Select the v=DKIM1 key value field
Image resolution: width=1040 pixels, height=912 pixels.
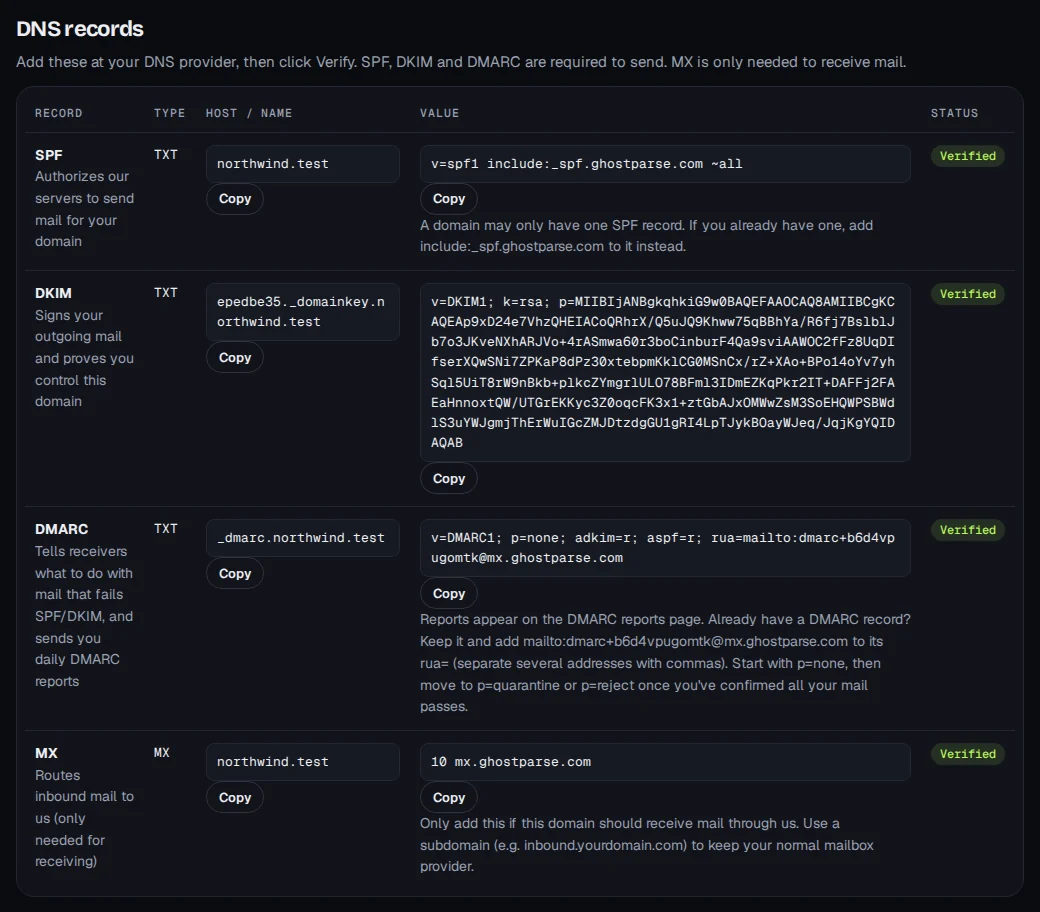coord(665,372)
